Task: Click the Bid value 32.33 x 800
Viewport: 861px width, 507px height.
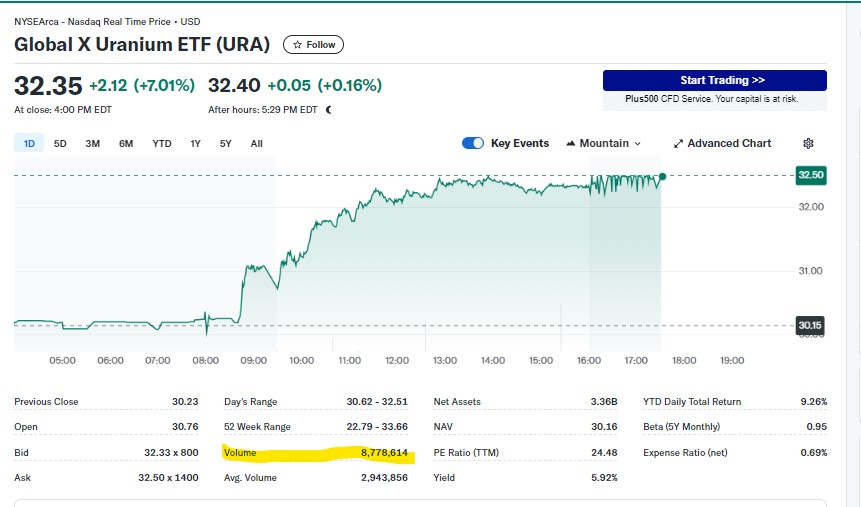Action: tap(171, 453)
